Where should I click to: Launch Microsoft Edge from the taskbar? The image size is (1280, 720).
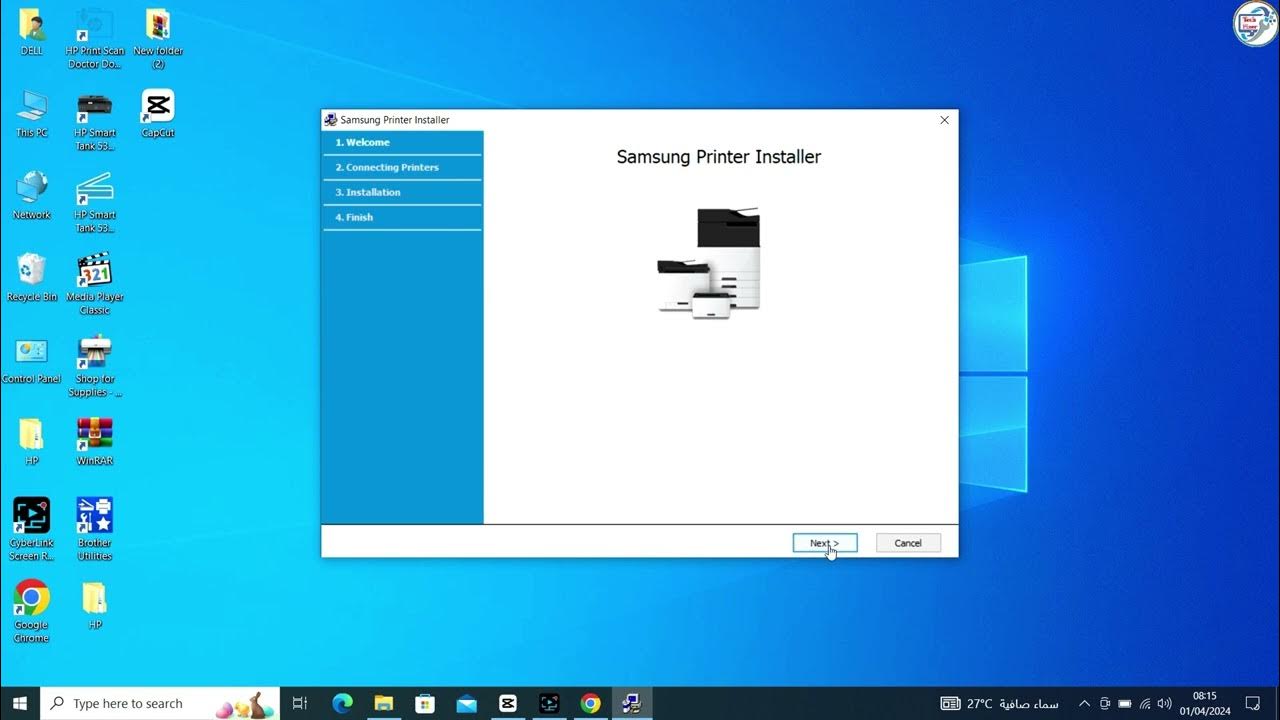(x=342, y=704)
